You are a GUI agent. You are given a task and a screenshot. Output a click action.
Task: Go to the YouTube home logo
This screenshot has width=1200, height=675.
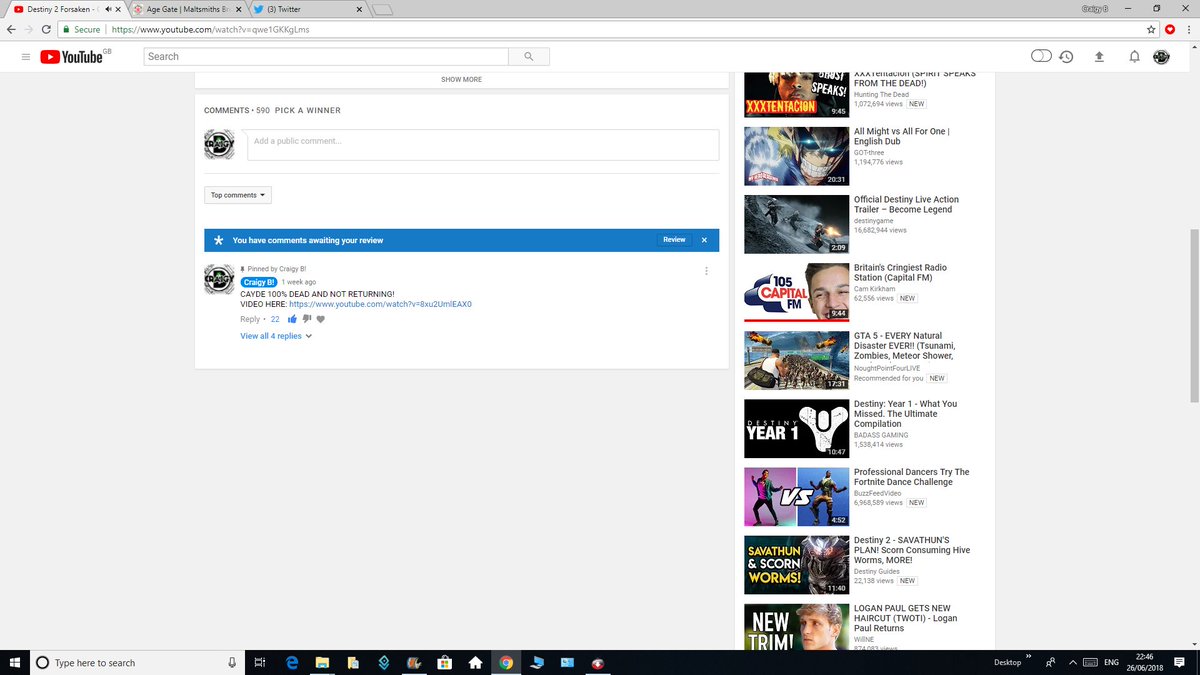click(72, 57)
